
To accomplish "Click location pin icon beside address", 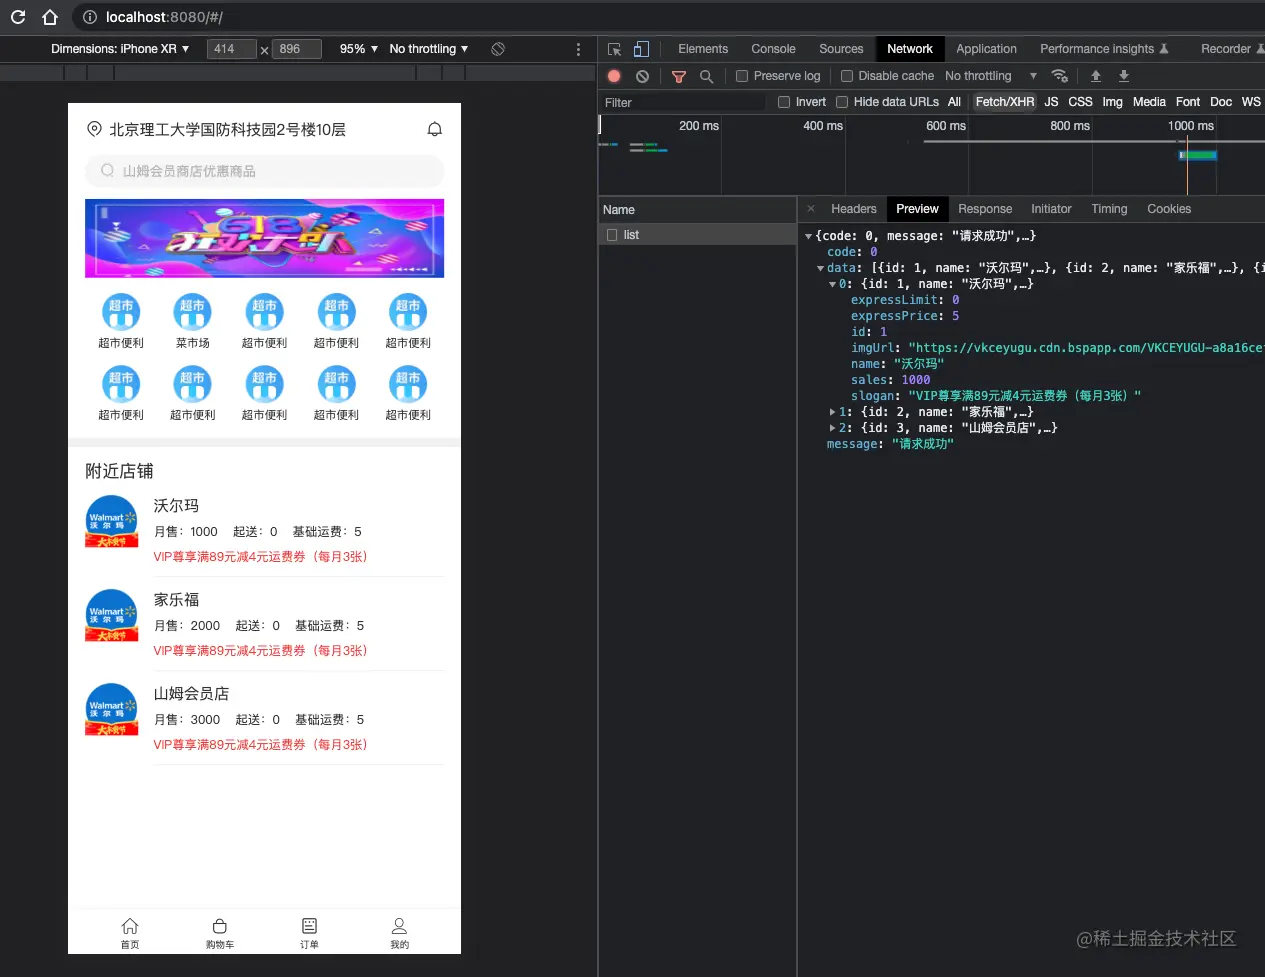I will pos(94,129).
